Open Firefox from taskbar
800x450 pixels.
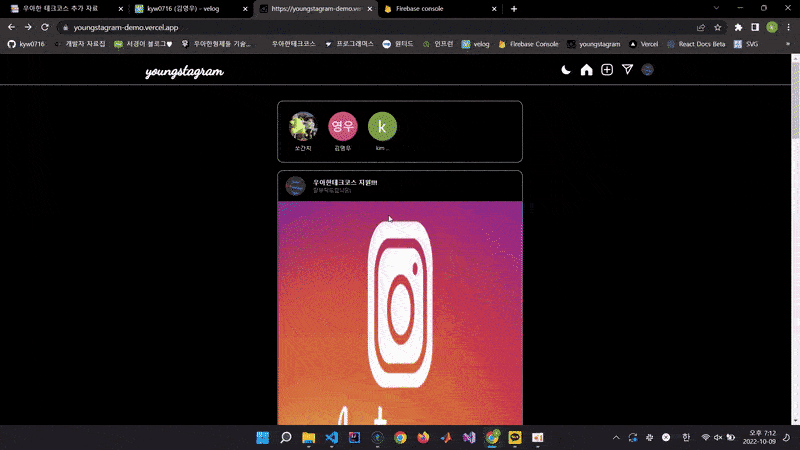423,437
